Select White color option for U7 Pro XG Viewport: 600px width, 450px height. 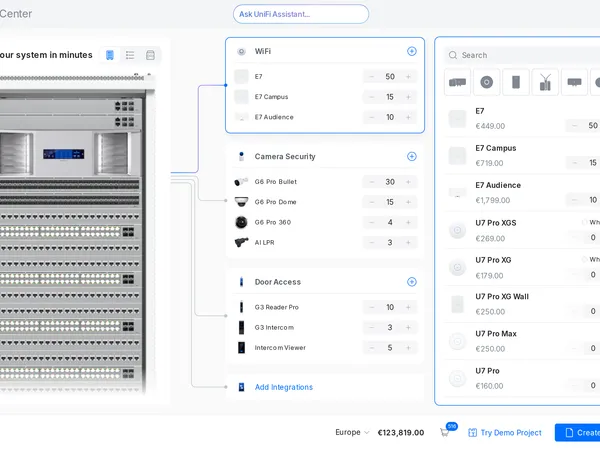tap(591, 259)
